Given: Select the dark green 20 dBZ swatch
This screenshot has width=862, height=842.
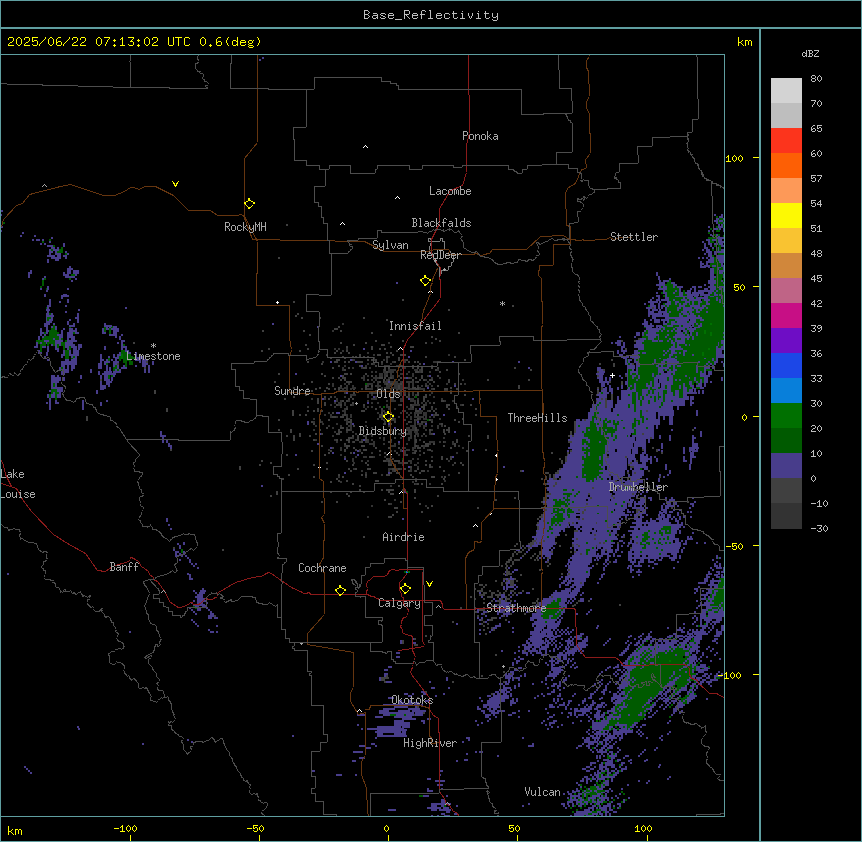Looking at the screenshot, I should coord(786,440).
